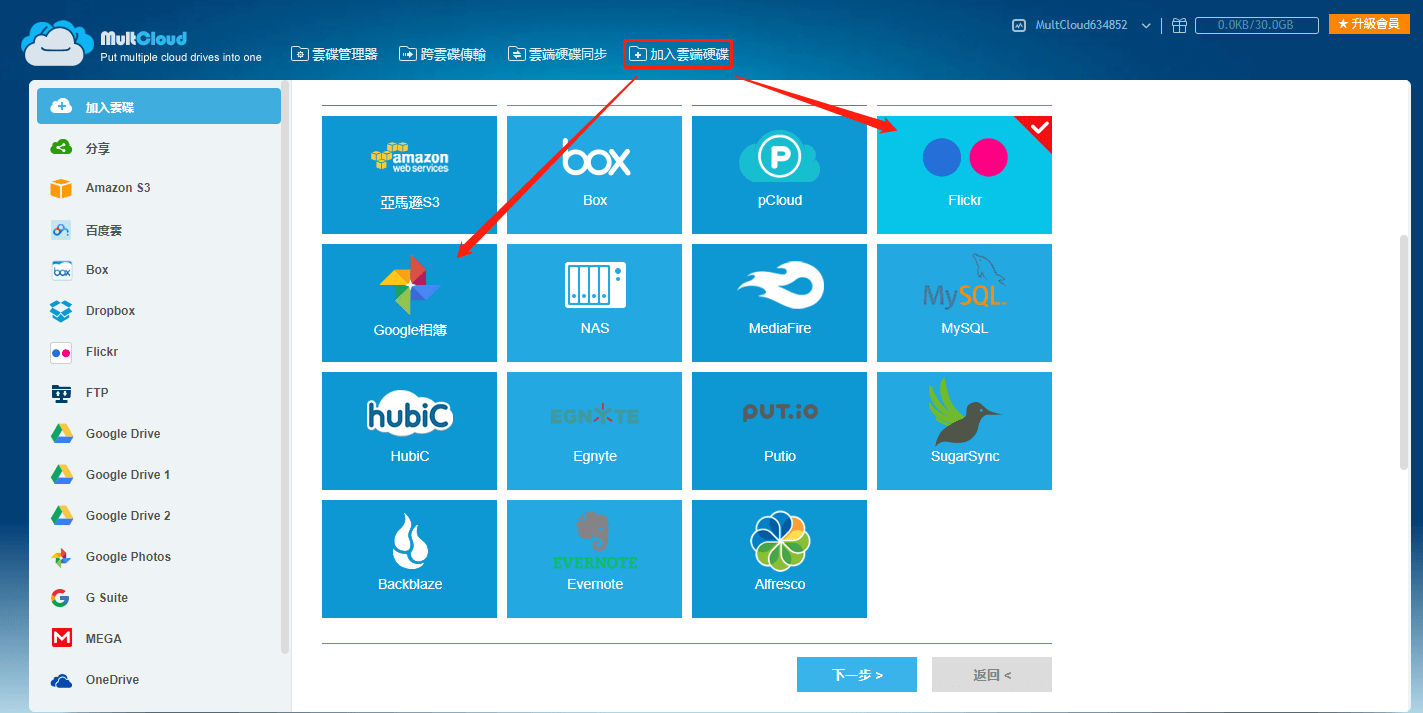The width and height of the screenshot is (1423, 713).
Task: Select the MediaFire tile
Action: 779,303
